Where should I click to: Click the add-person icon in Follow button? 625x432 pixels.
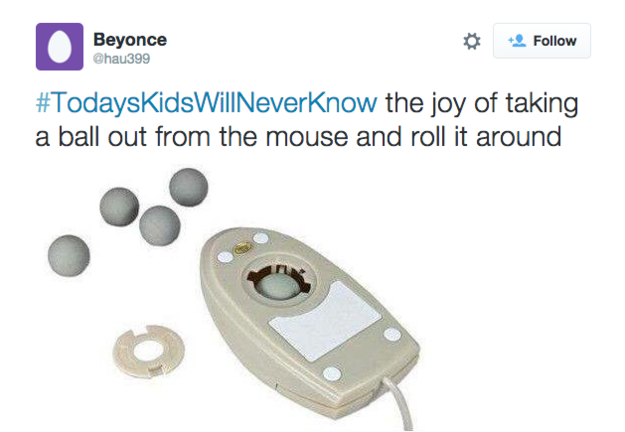(517, 41)
